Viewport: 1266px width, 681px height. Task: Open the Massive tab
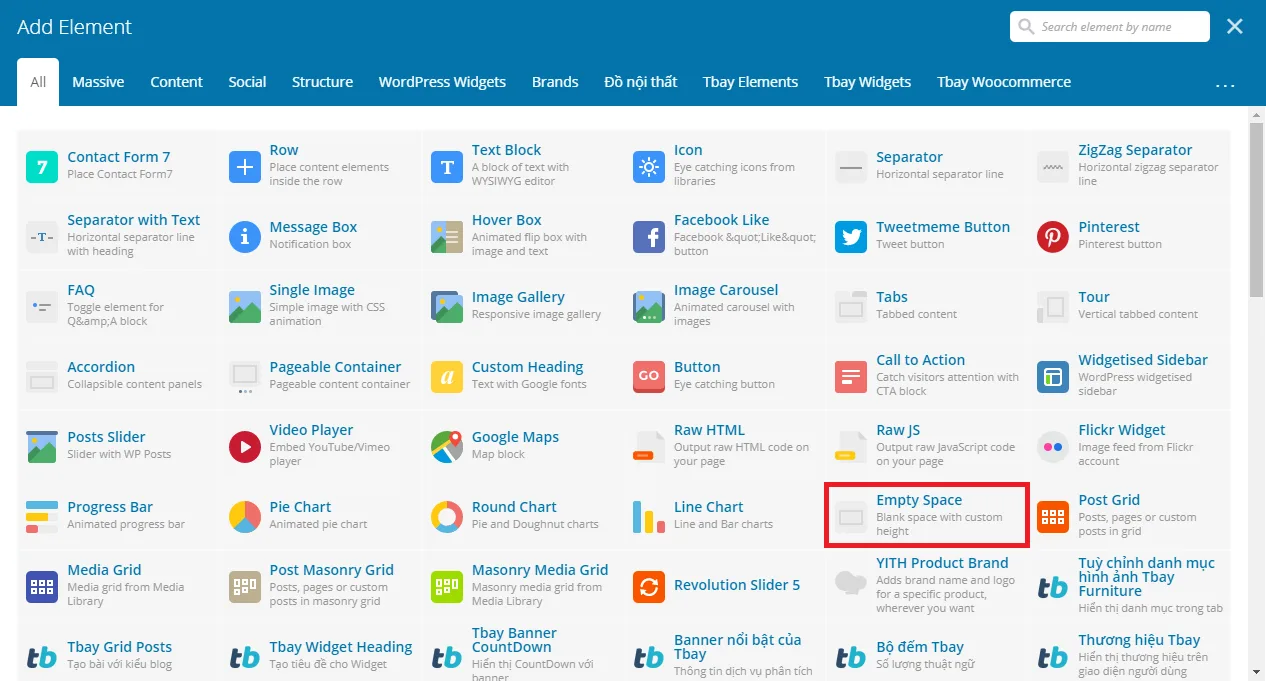pyautogui.click(x=98, y=82)
